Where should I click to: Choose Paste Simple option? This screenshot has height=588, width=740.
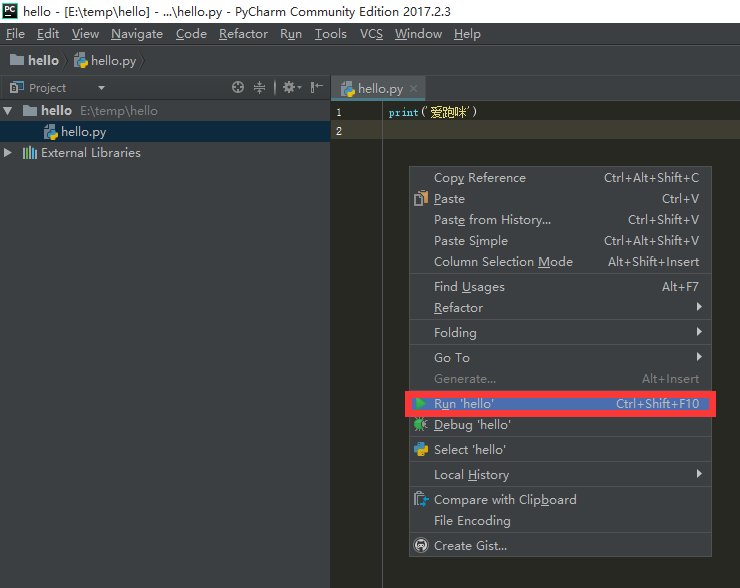point(561,241)
